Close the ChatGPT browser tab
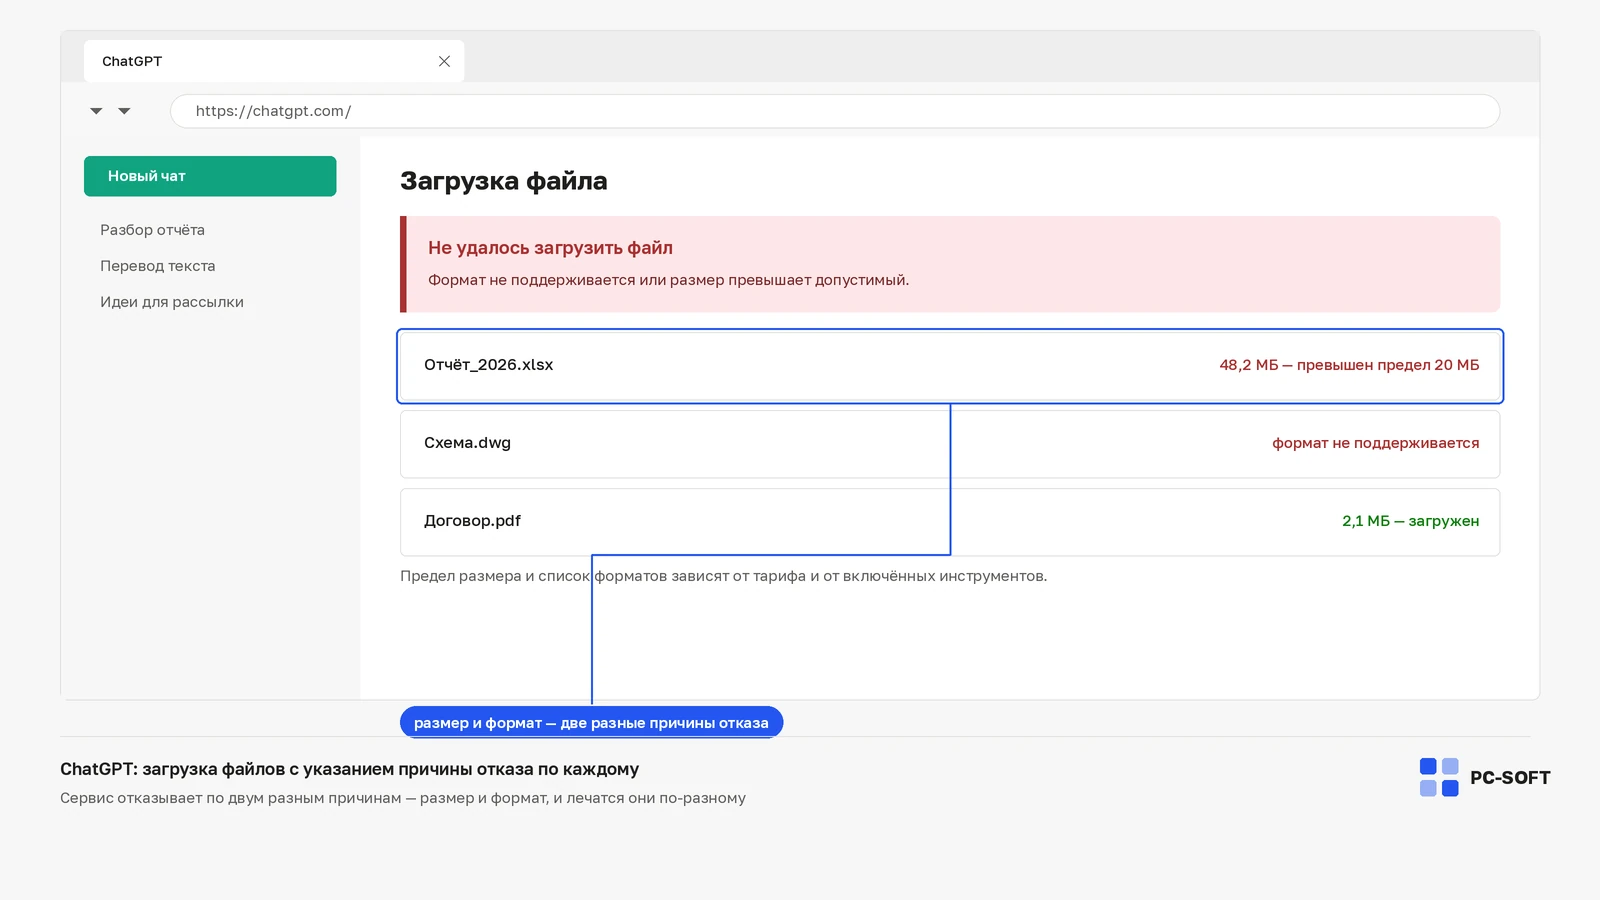The width and height of the screenshot is (1600, 900). click(x=444, y=61)
